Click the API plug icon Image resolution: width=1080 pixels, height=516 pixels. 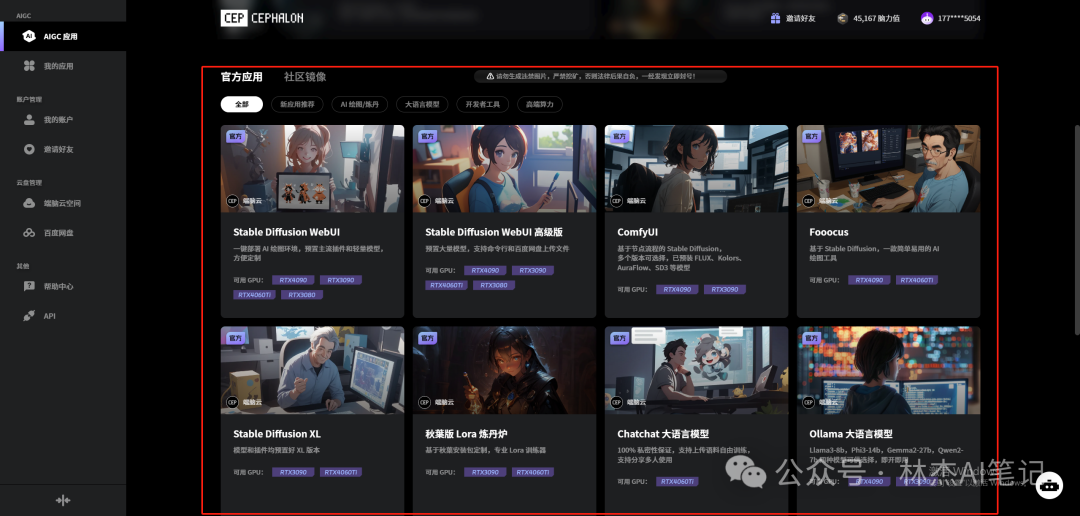(x=29, y=316)
